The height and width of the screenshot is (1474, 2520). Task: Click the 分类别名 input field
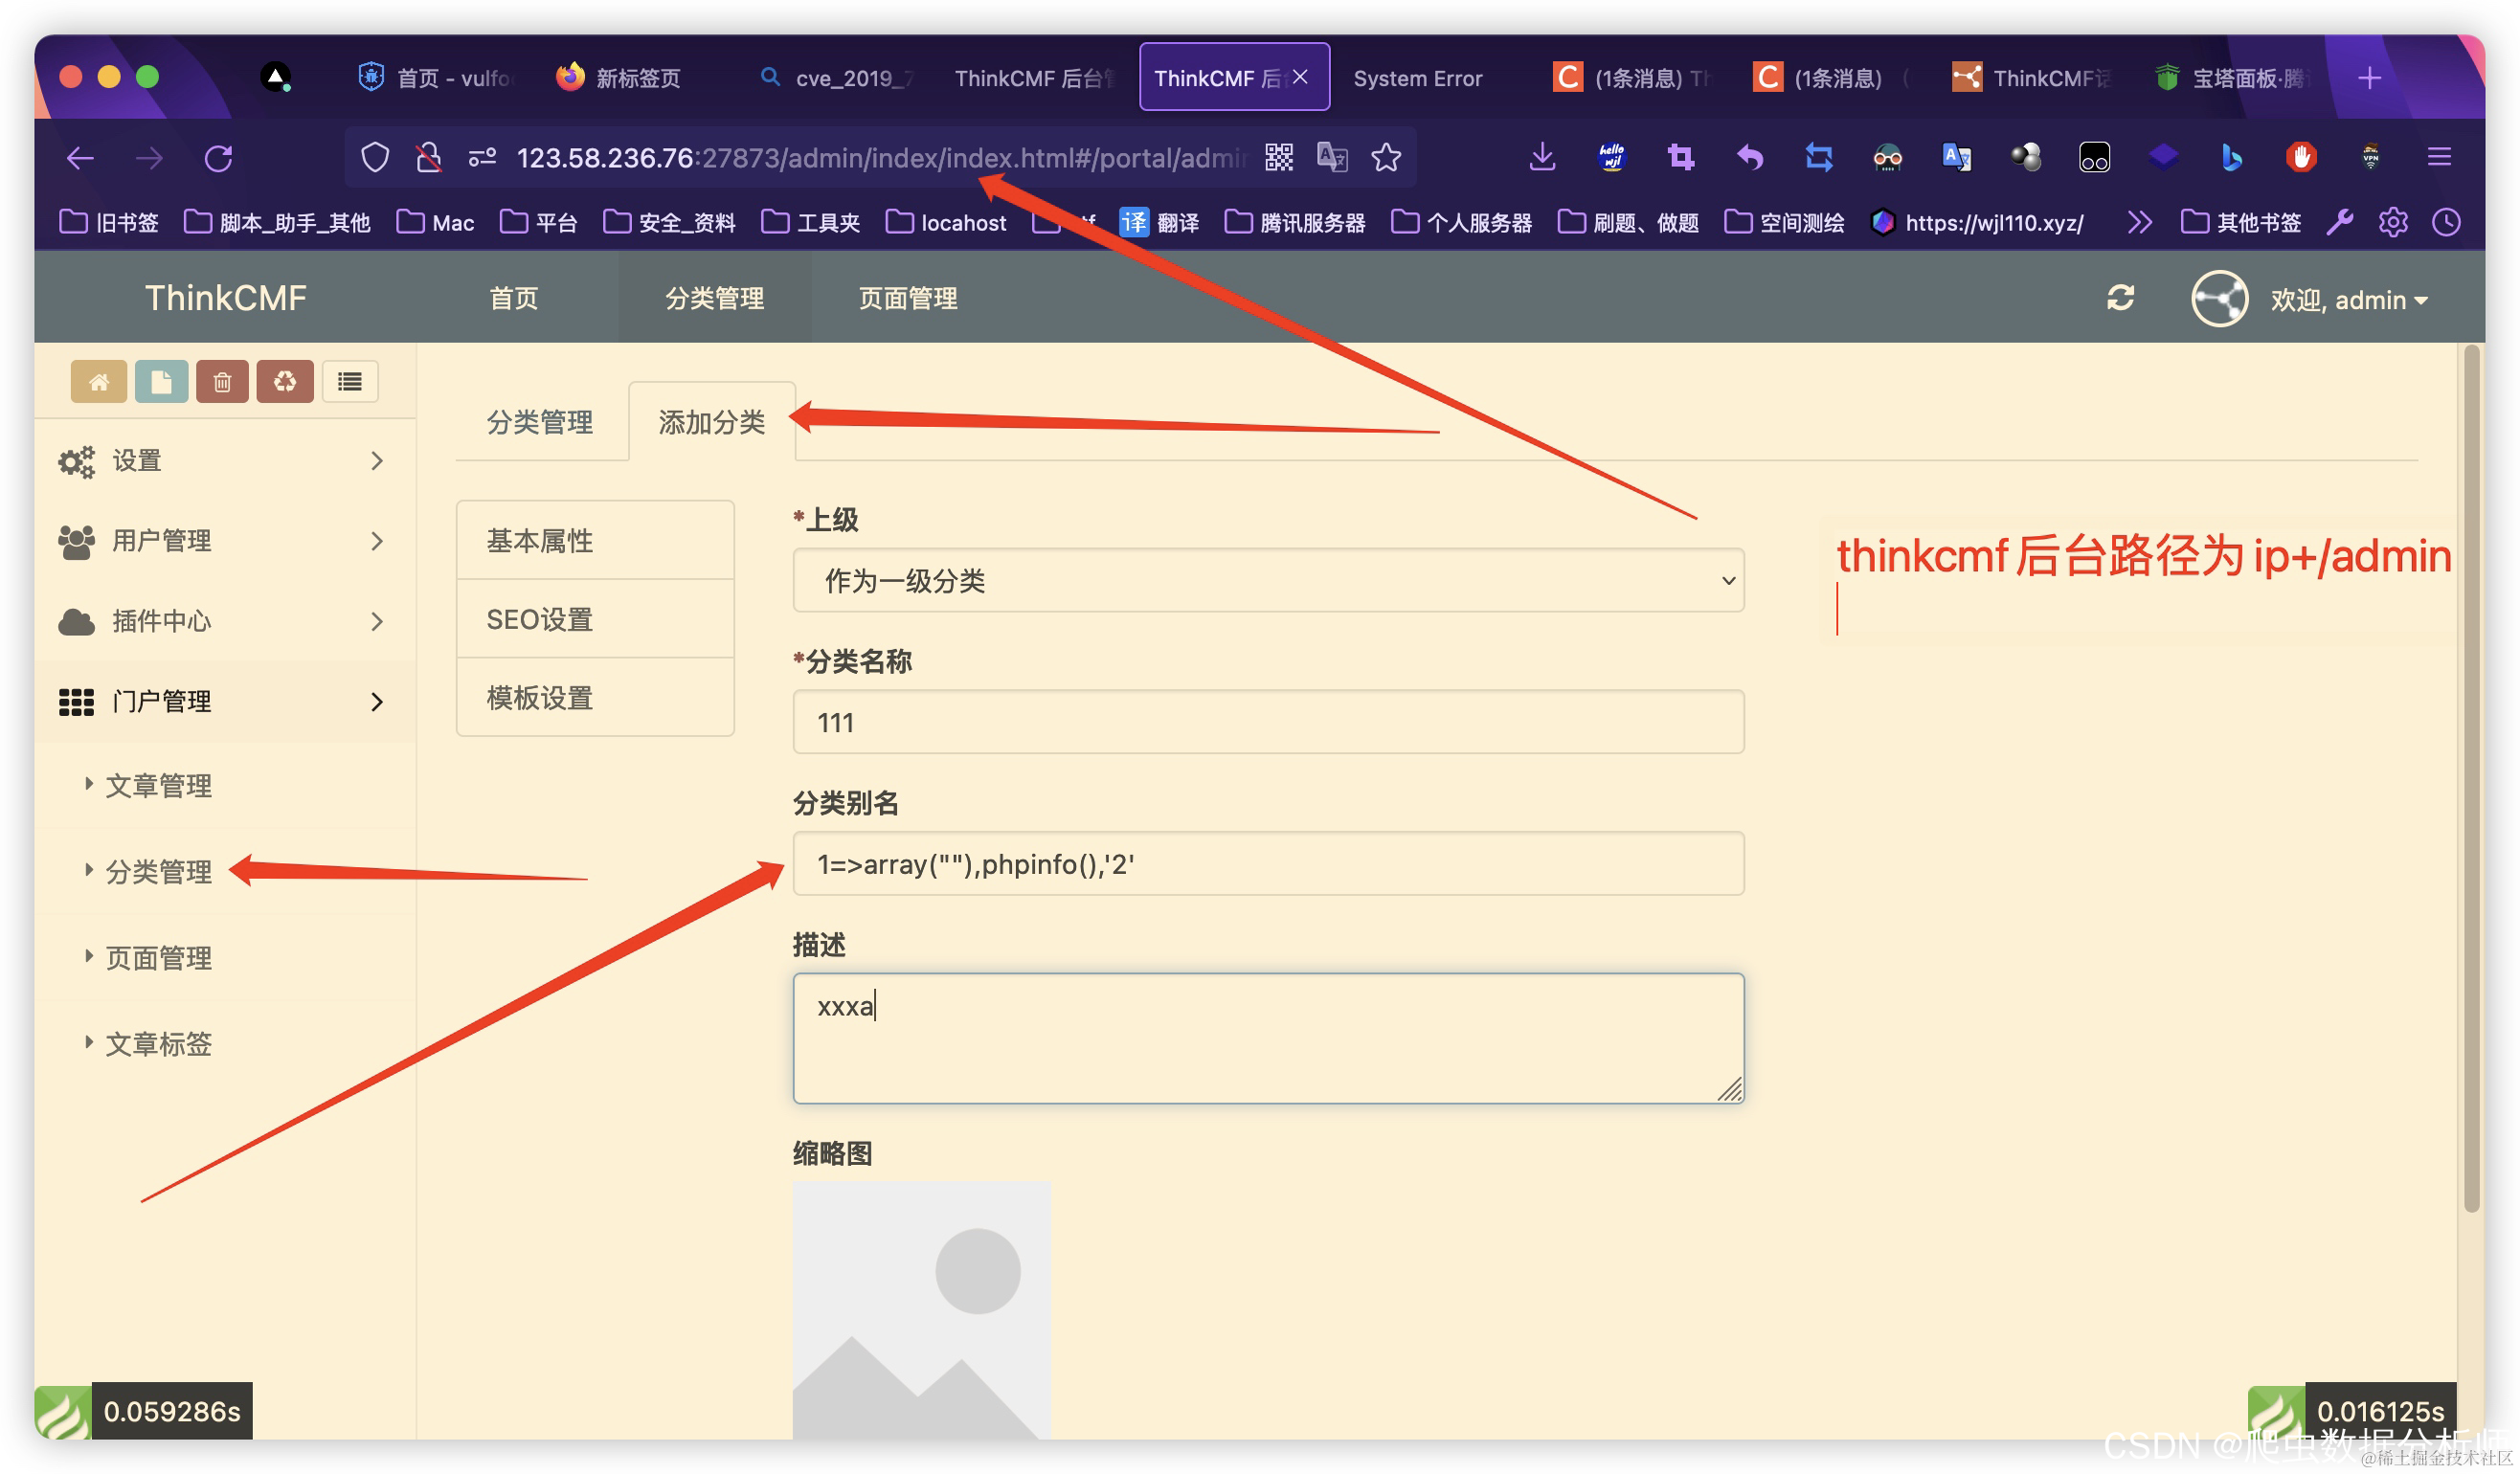click(x=1268, y=864)
